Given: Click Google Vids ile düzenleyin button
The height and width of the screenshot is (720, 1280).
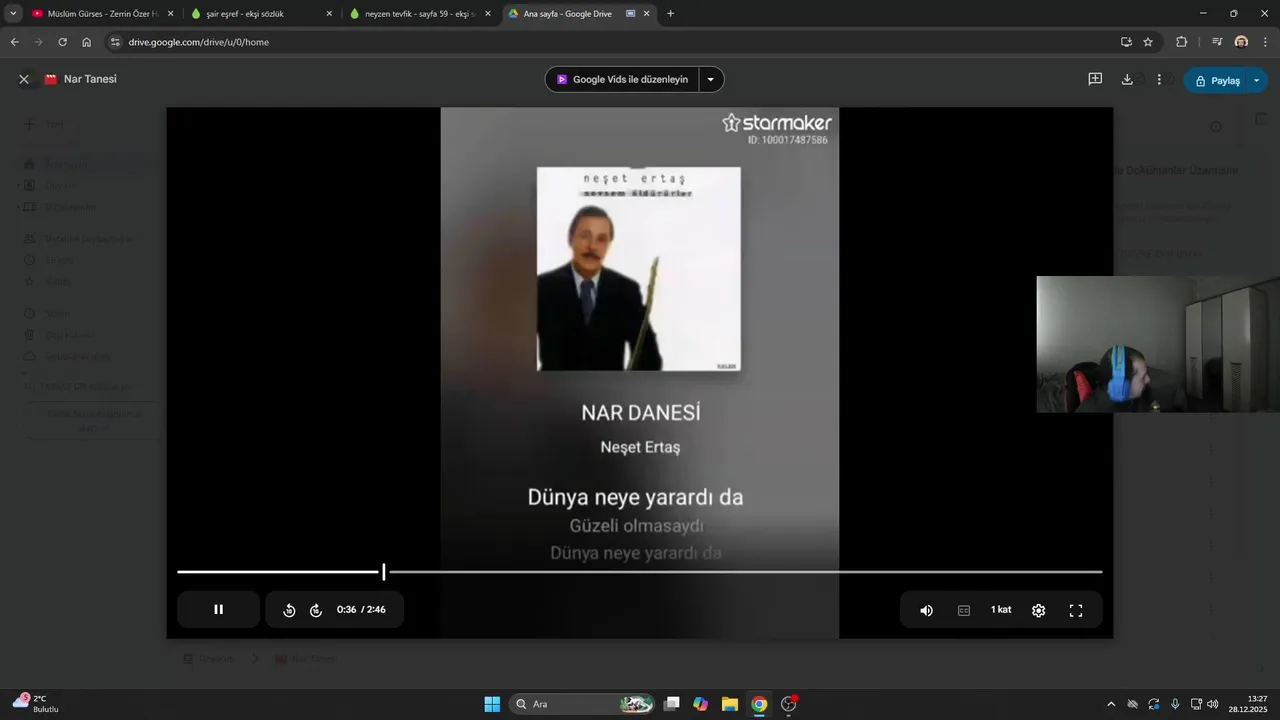Looking at the screenshot, I should (x=621, y=79).
